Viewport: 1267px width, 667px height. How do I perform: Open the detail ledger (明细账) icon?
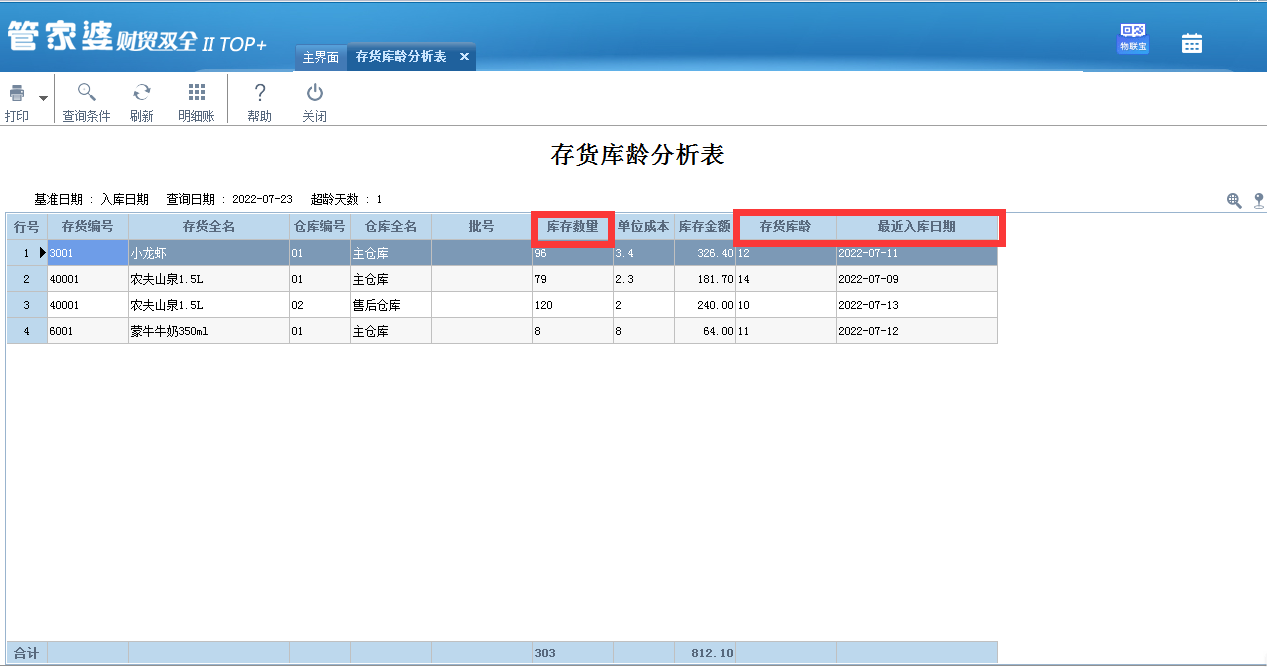[197, 93]
